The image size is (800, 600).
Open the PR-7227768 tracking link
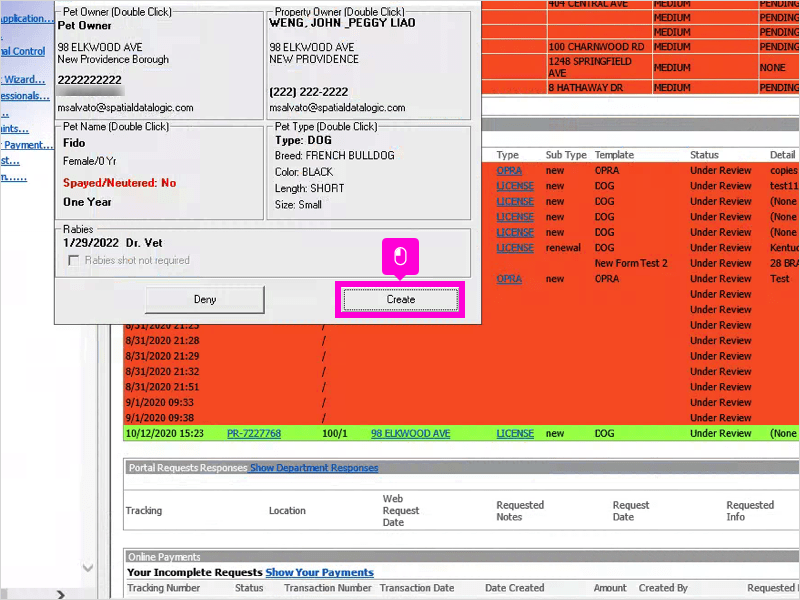coord(254,433)
